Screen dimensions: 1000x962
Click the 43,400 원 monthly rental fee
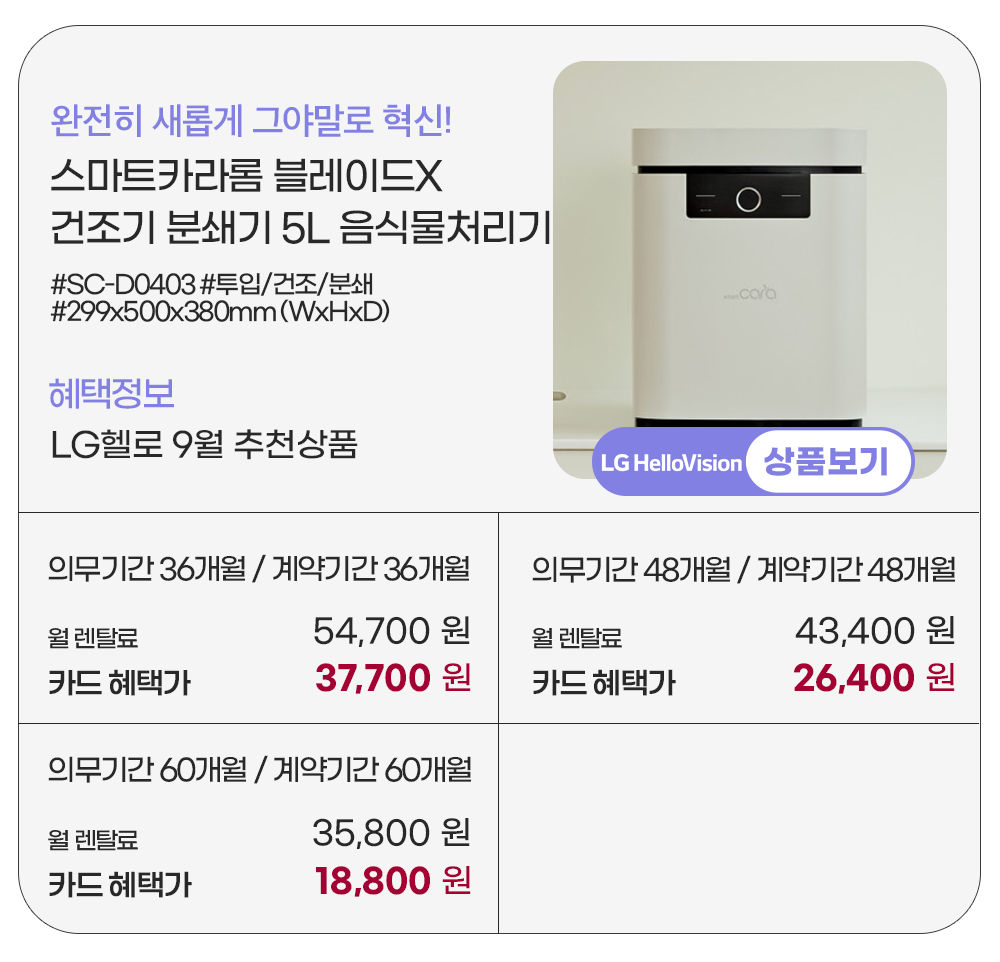click(874, 631)
